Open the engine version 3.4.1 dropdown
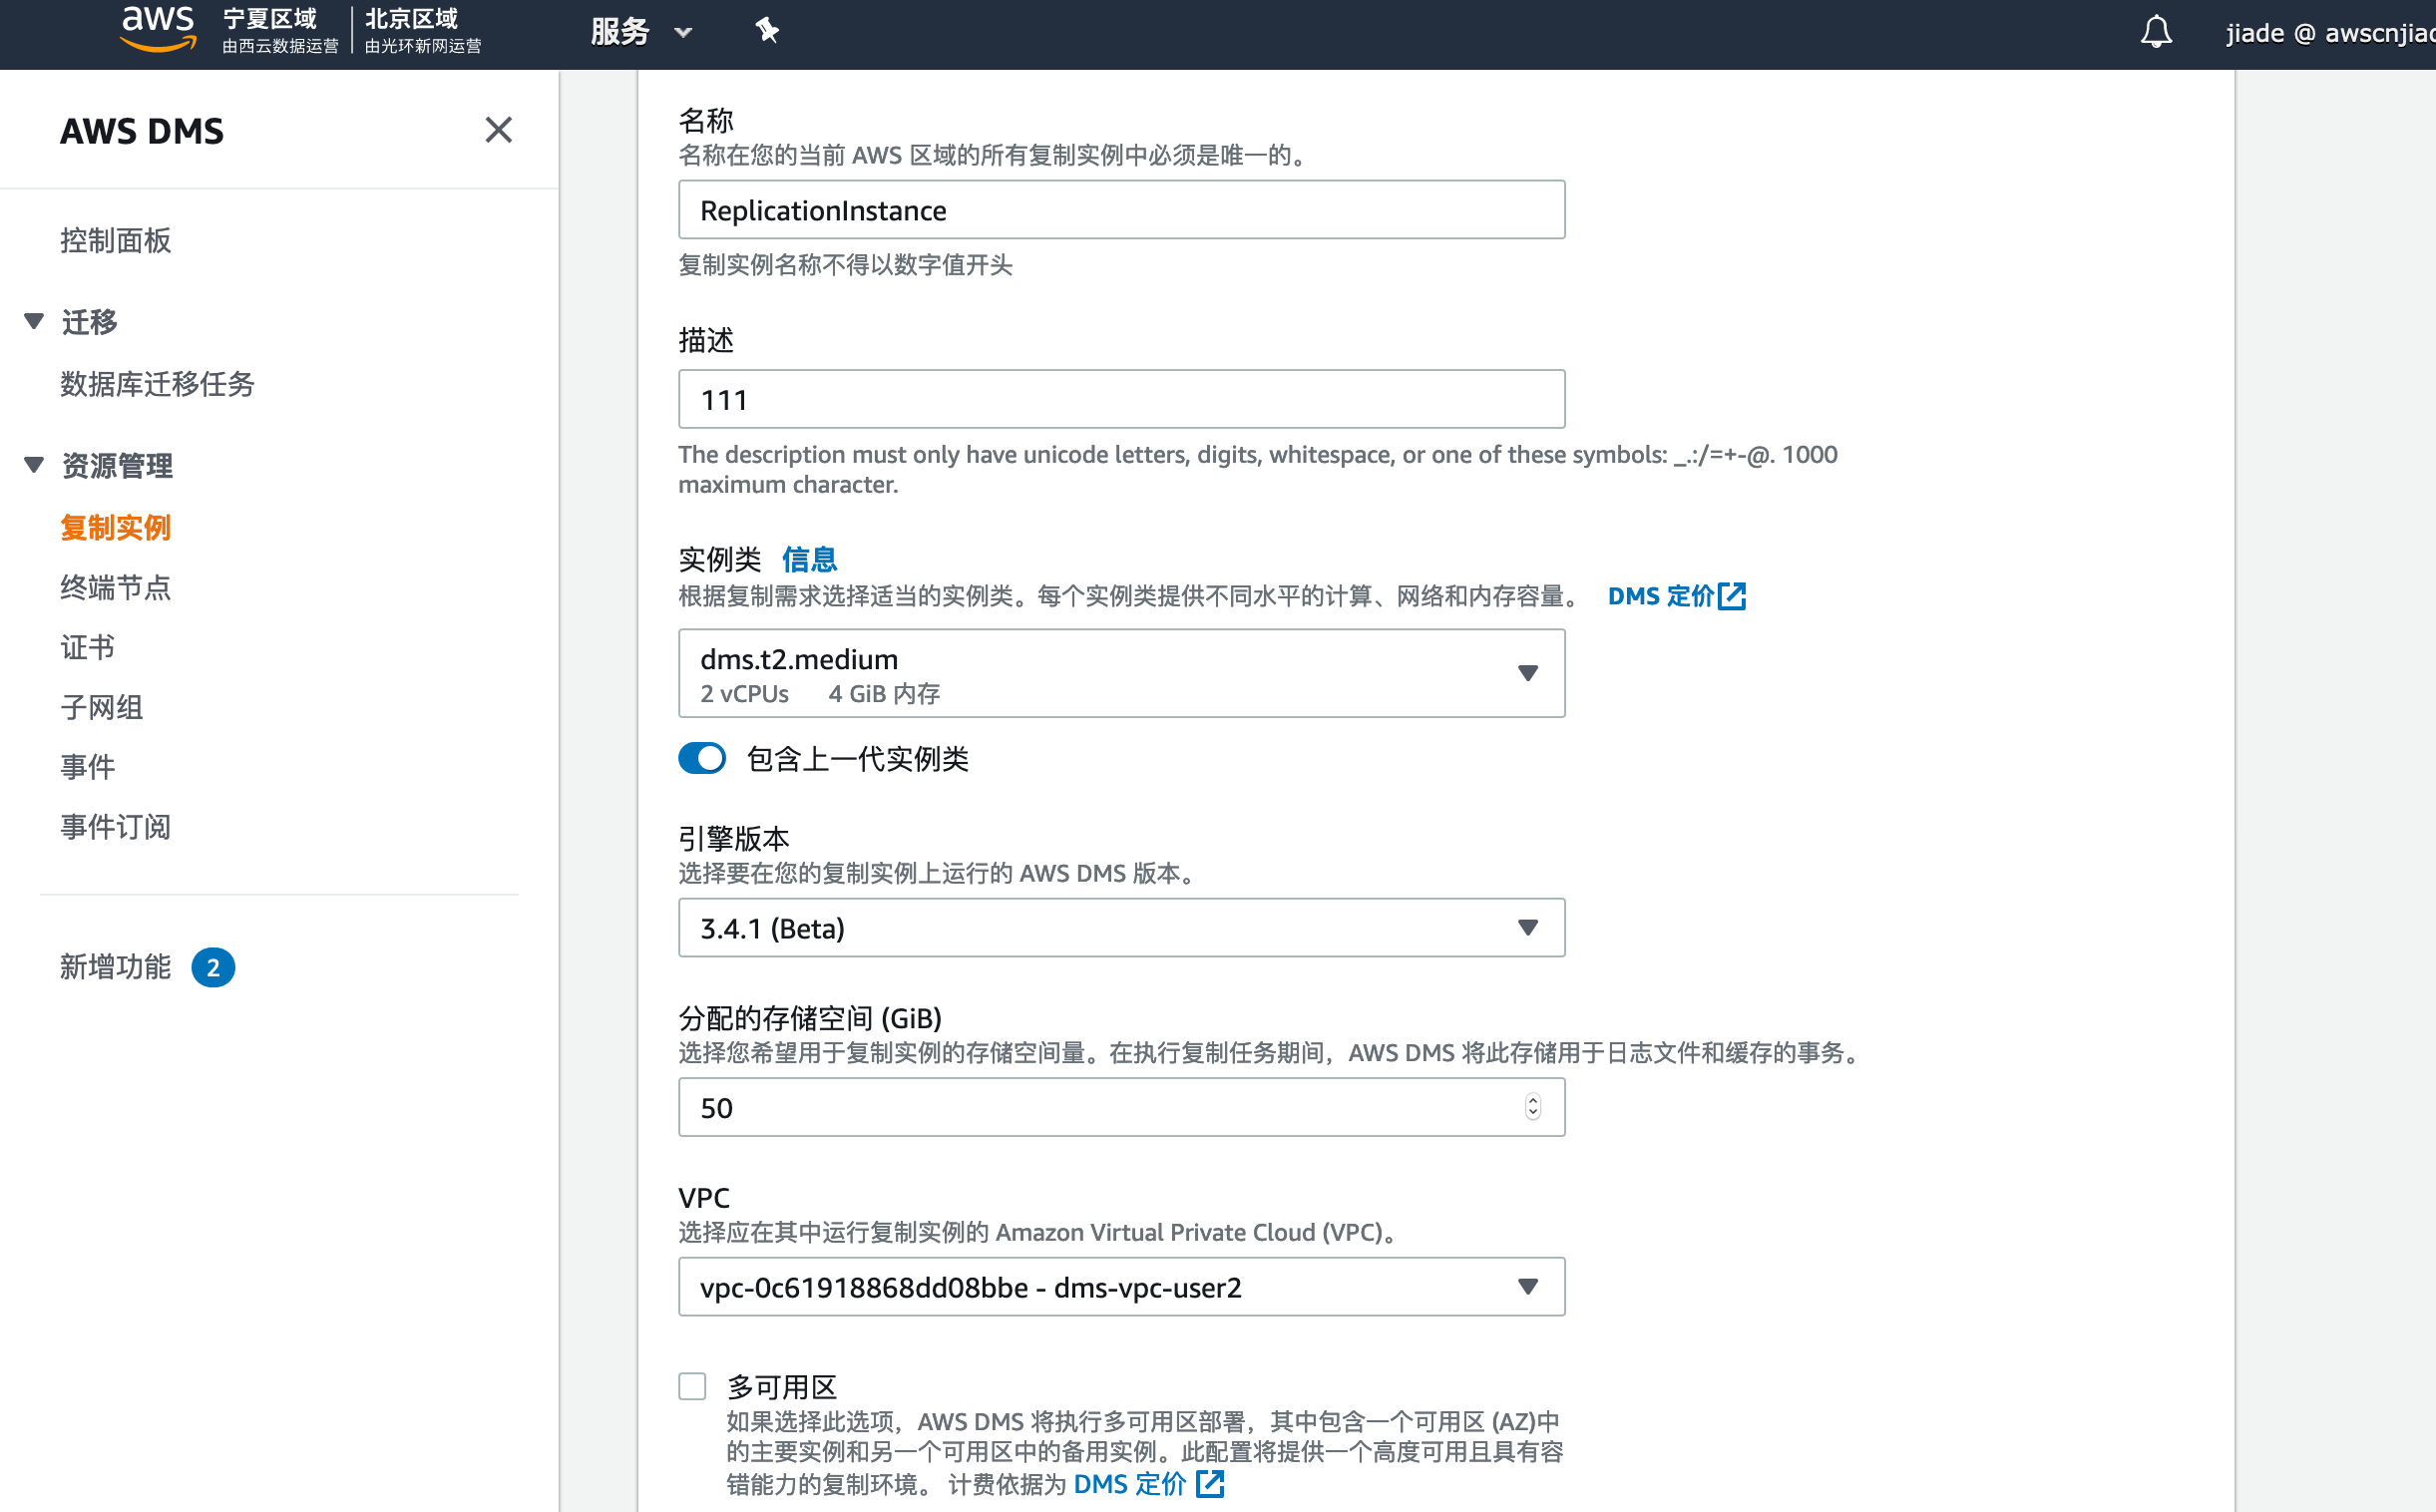This screenshot has width=2436, height=1512. 1121,928
